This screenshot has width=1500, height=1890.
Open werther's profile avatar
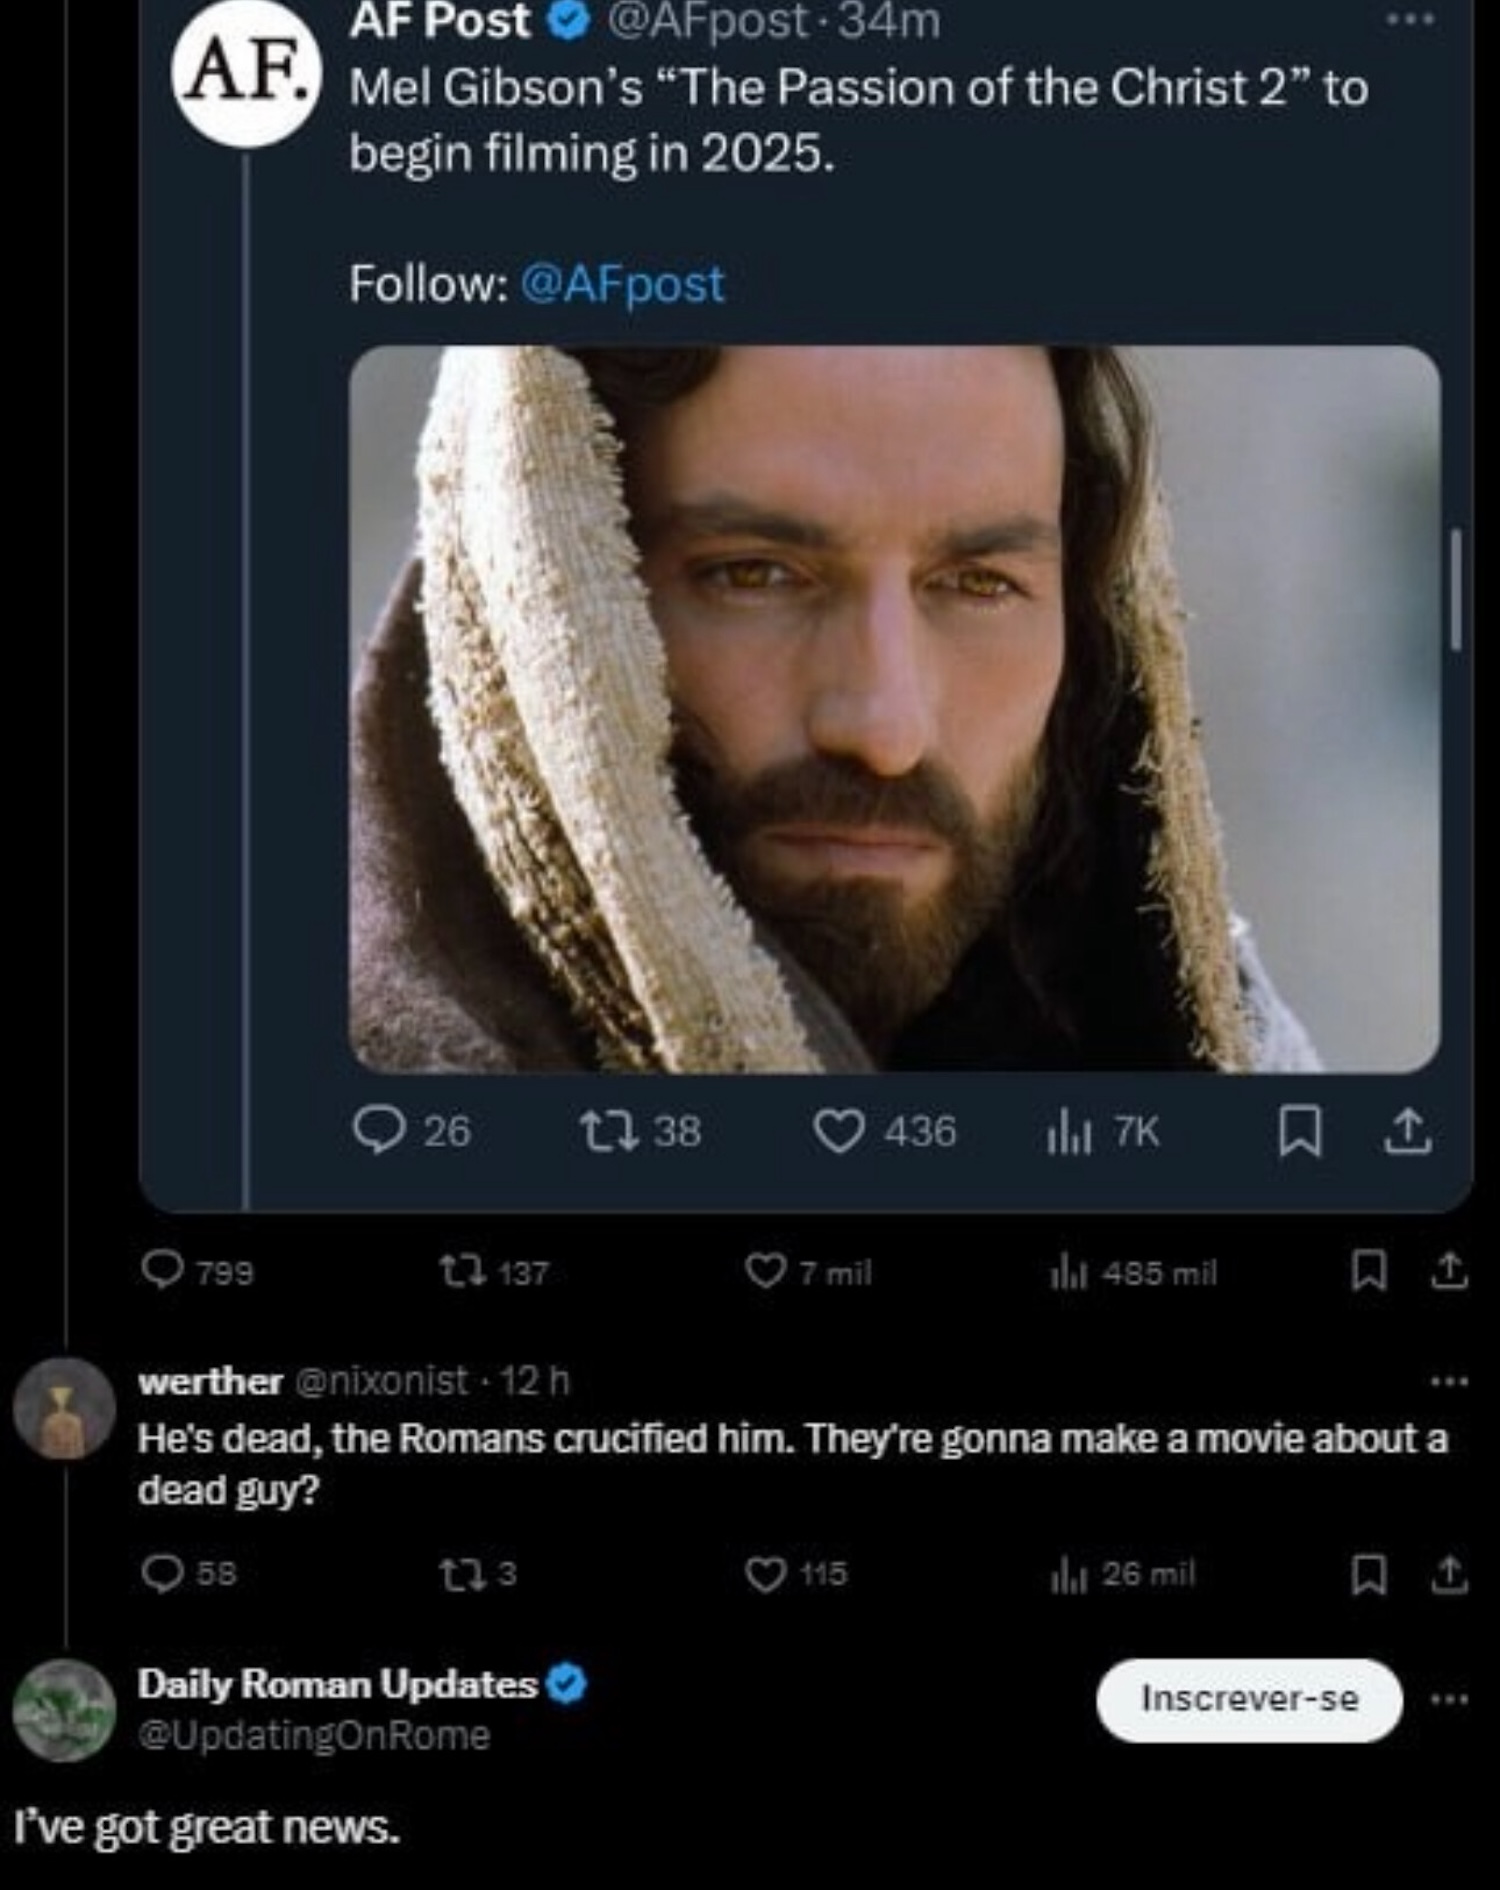pyautogui.click(x=64, y=1407)
